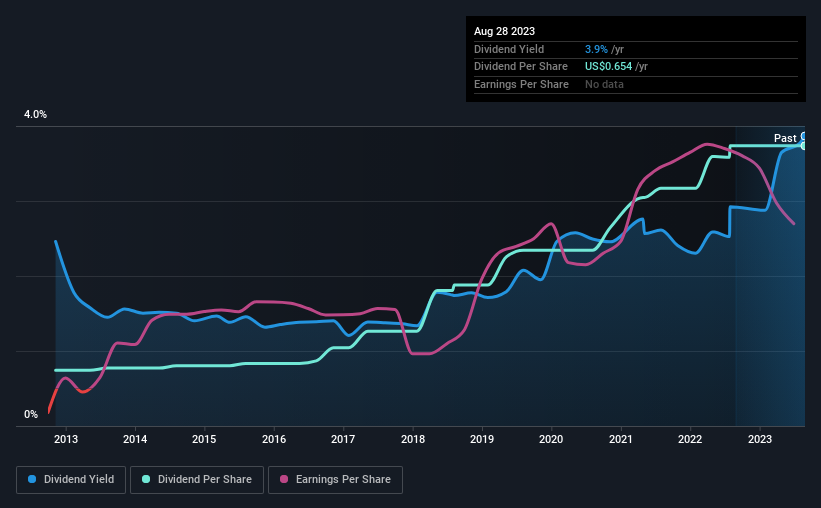Click the teal end-point marker near Past
This screenshot has width=821, height=508.
tap(803, 146)
